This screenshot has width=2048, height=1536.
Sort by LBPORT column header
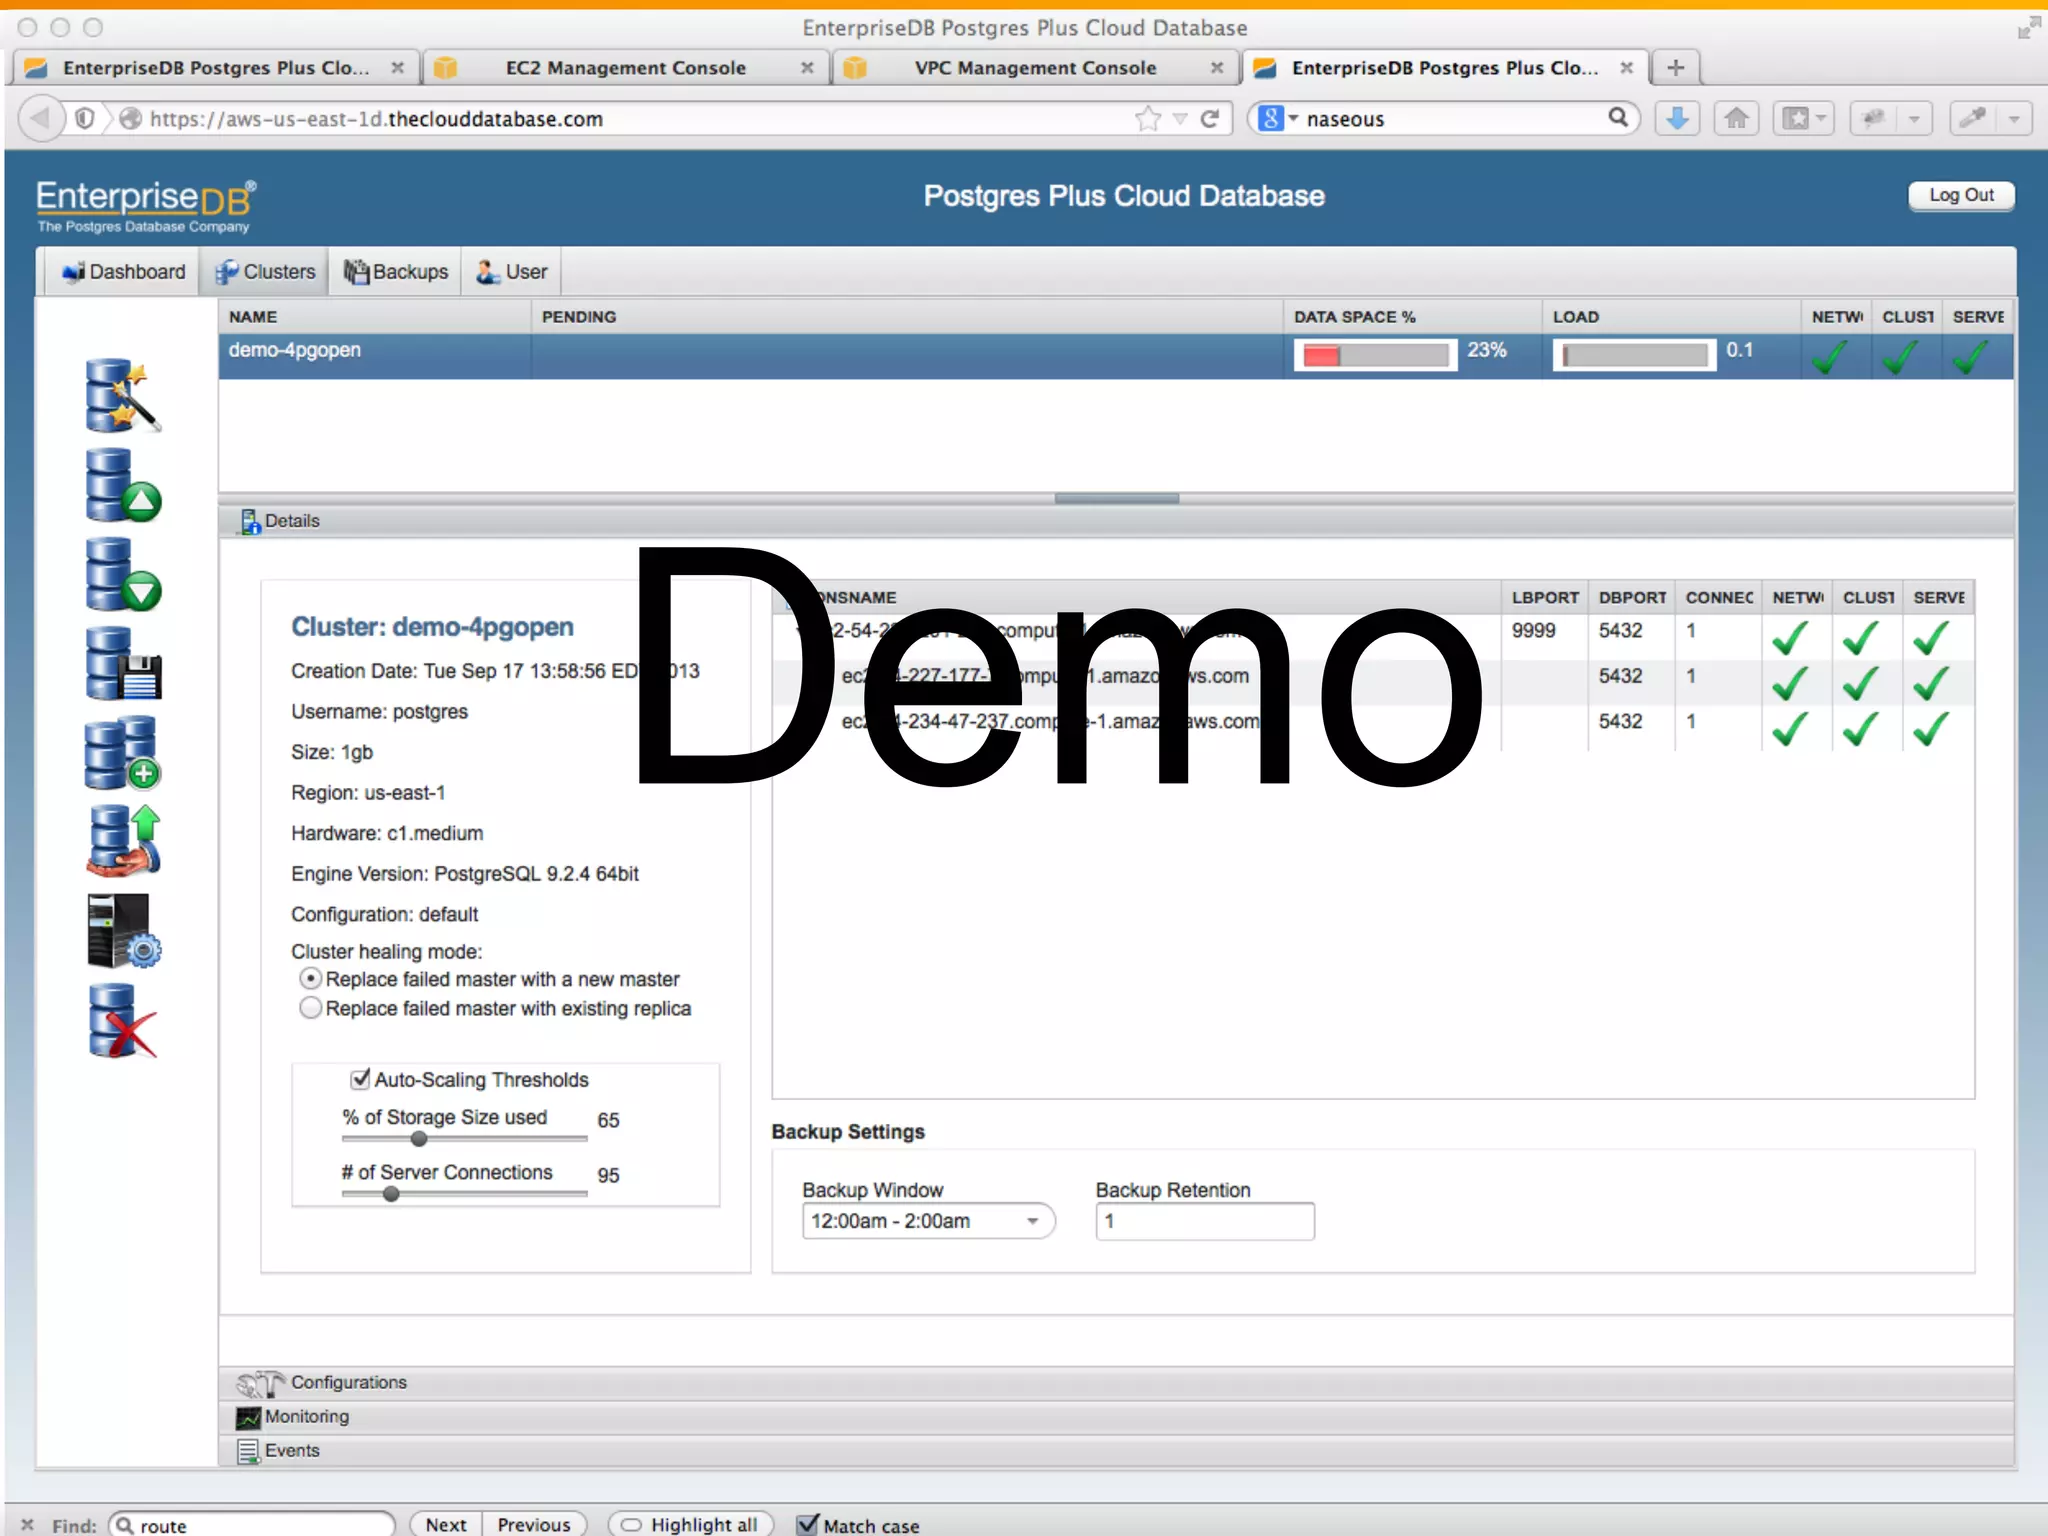coord(1545,598)
